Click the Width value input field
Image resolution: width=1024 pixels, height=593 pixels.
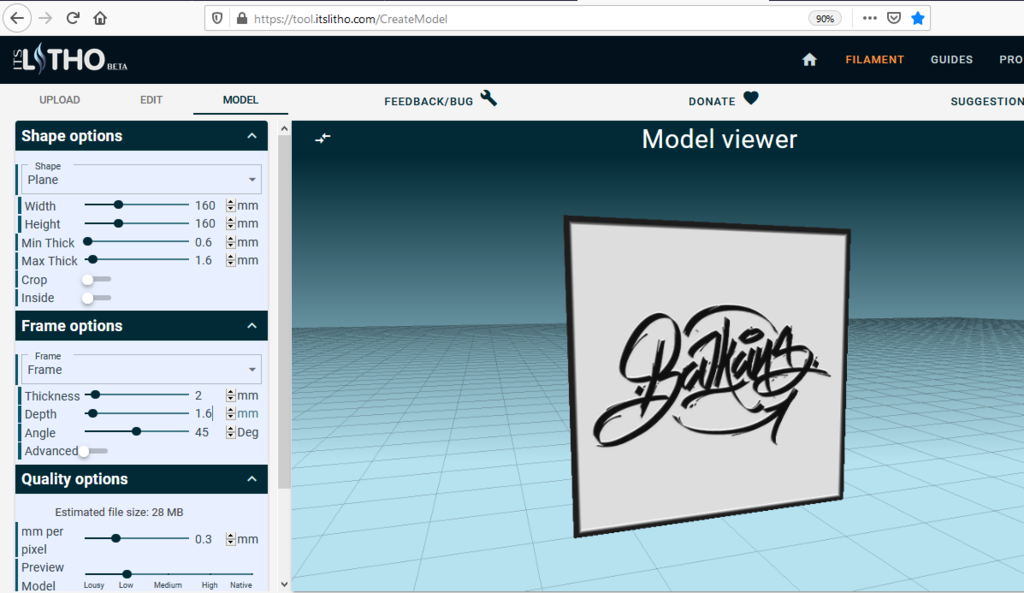pos(208,205)
